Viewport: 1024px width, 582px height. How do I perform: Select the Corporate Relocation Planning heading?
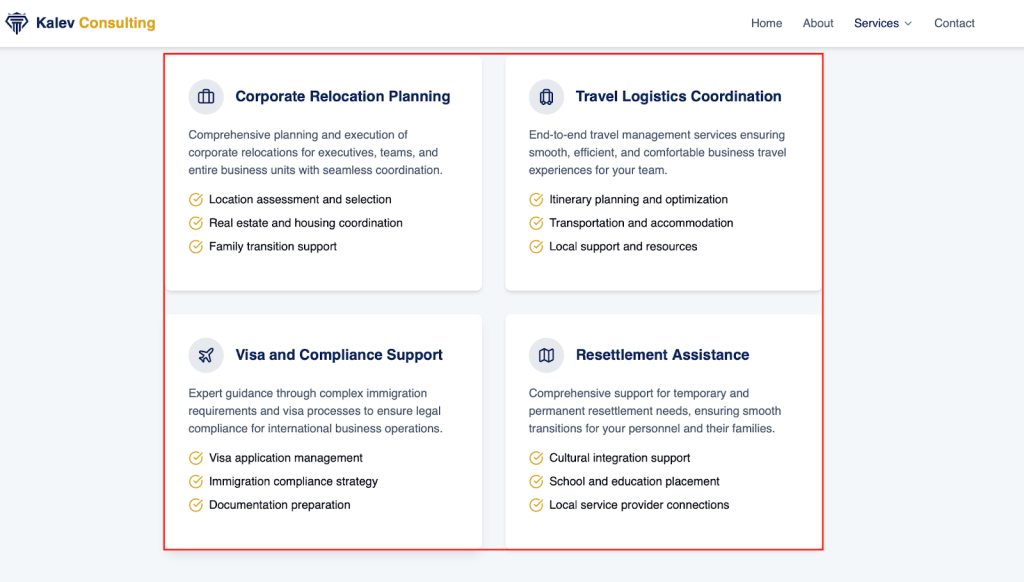[x=342, y=97]
